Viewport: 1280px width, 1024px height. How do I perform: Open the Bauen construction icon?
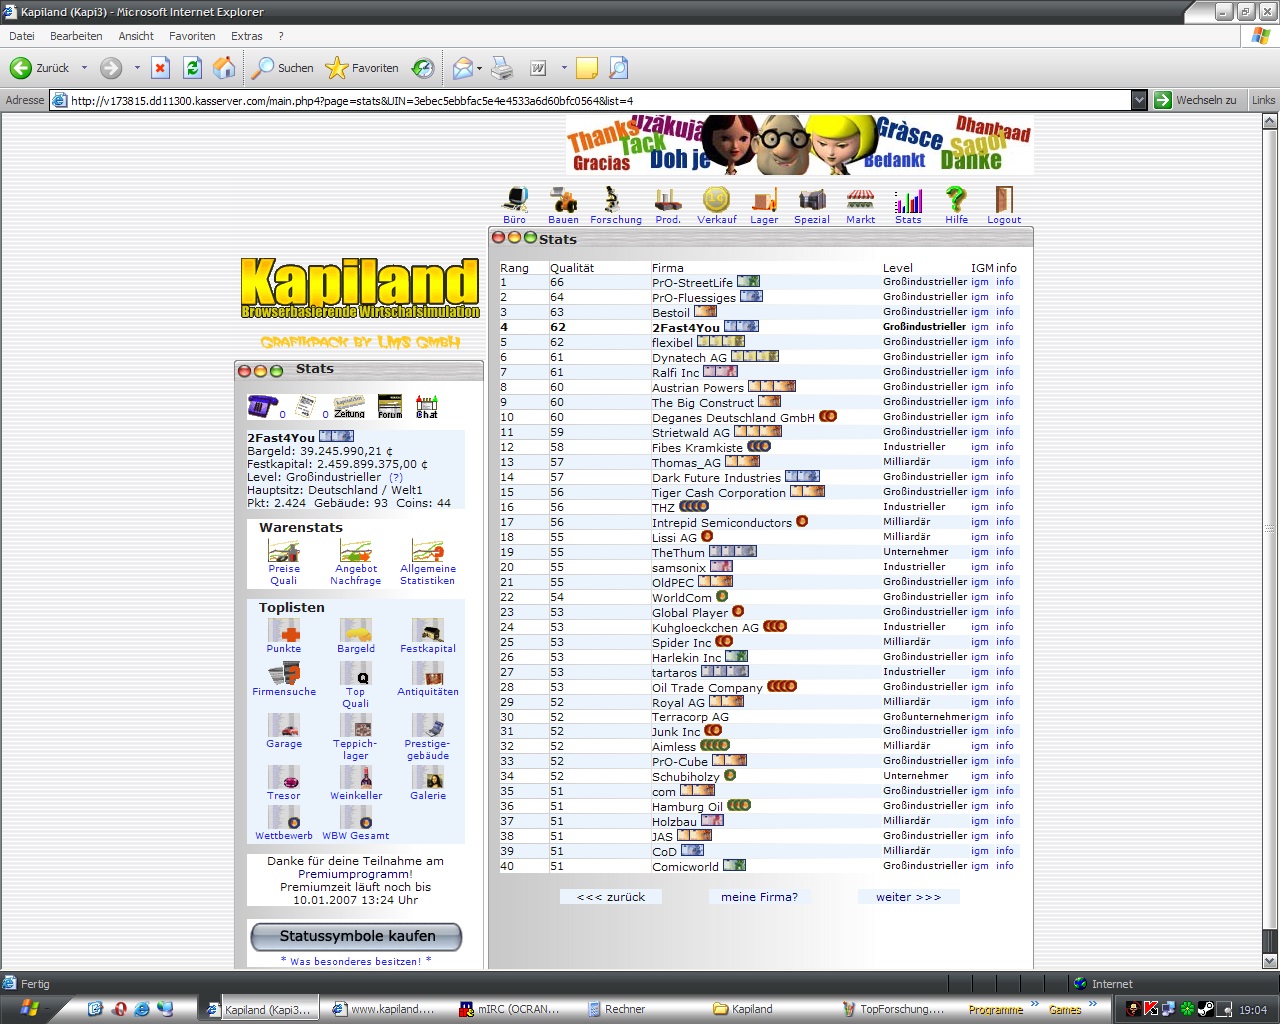click(x=563, y=201)
